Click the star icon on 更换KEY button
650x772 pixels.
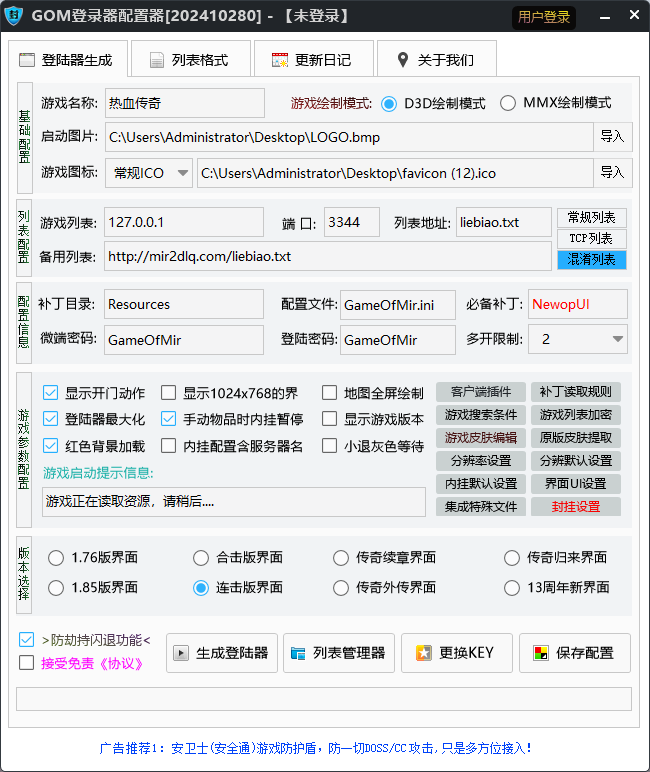(x=424, y=654)
